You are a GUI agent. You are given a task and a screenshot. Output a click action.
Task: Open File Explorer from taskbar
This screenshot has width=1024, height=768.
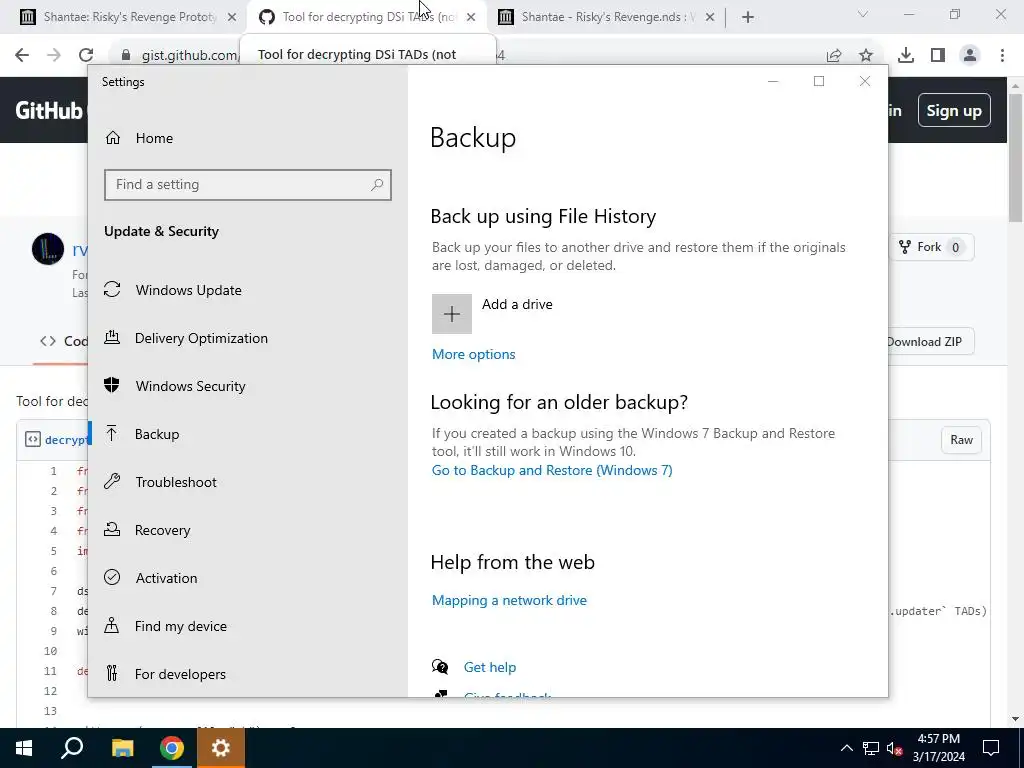[x=122, y=748]
